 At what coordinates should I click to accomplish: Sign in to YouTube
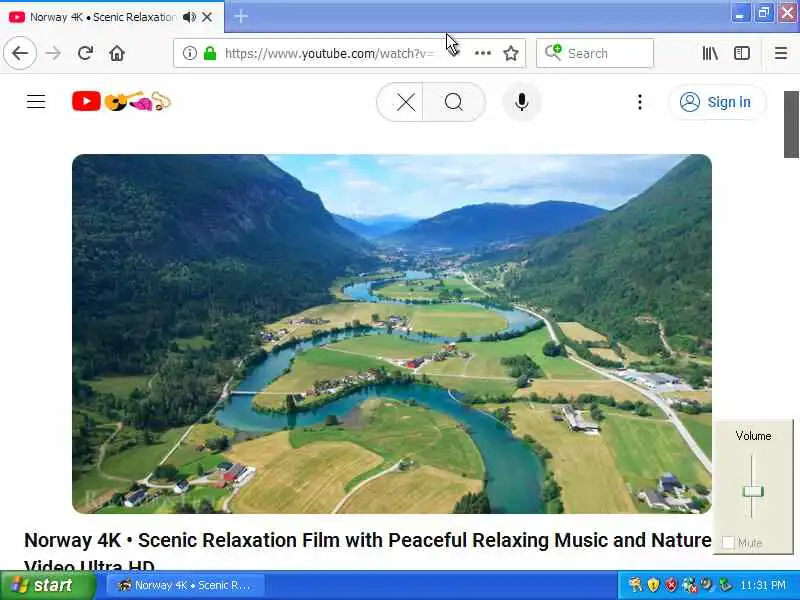click(716, 102)
